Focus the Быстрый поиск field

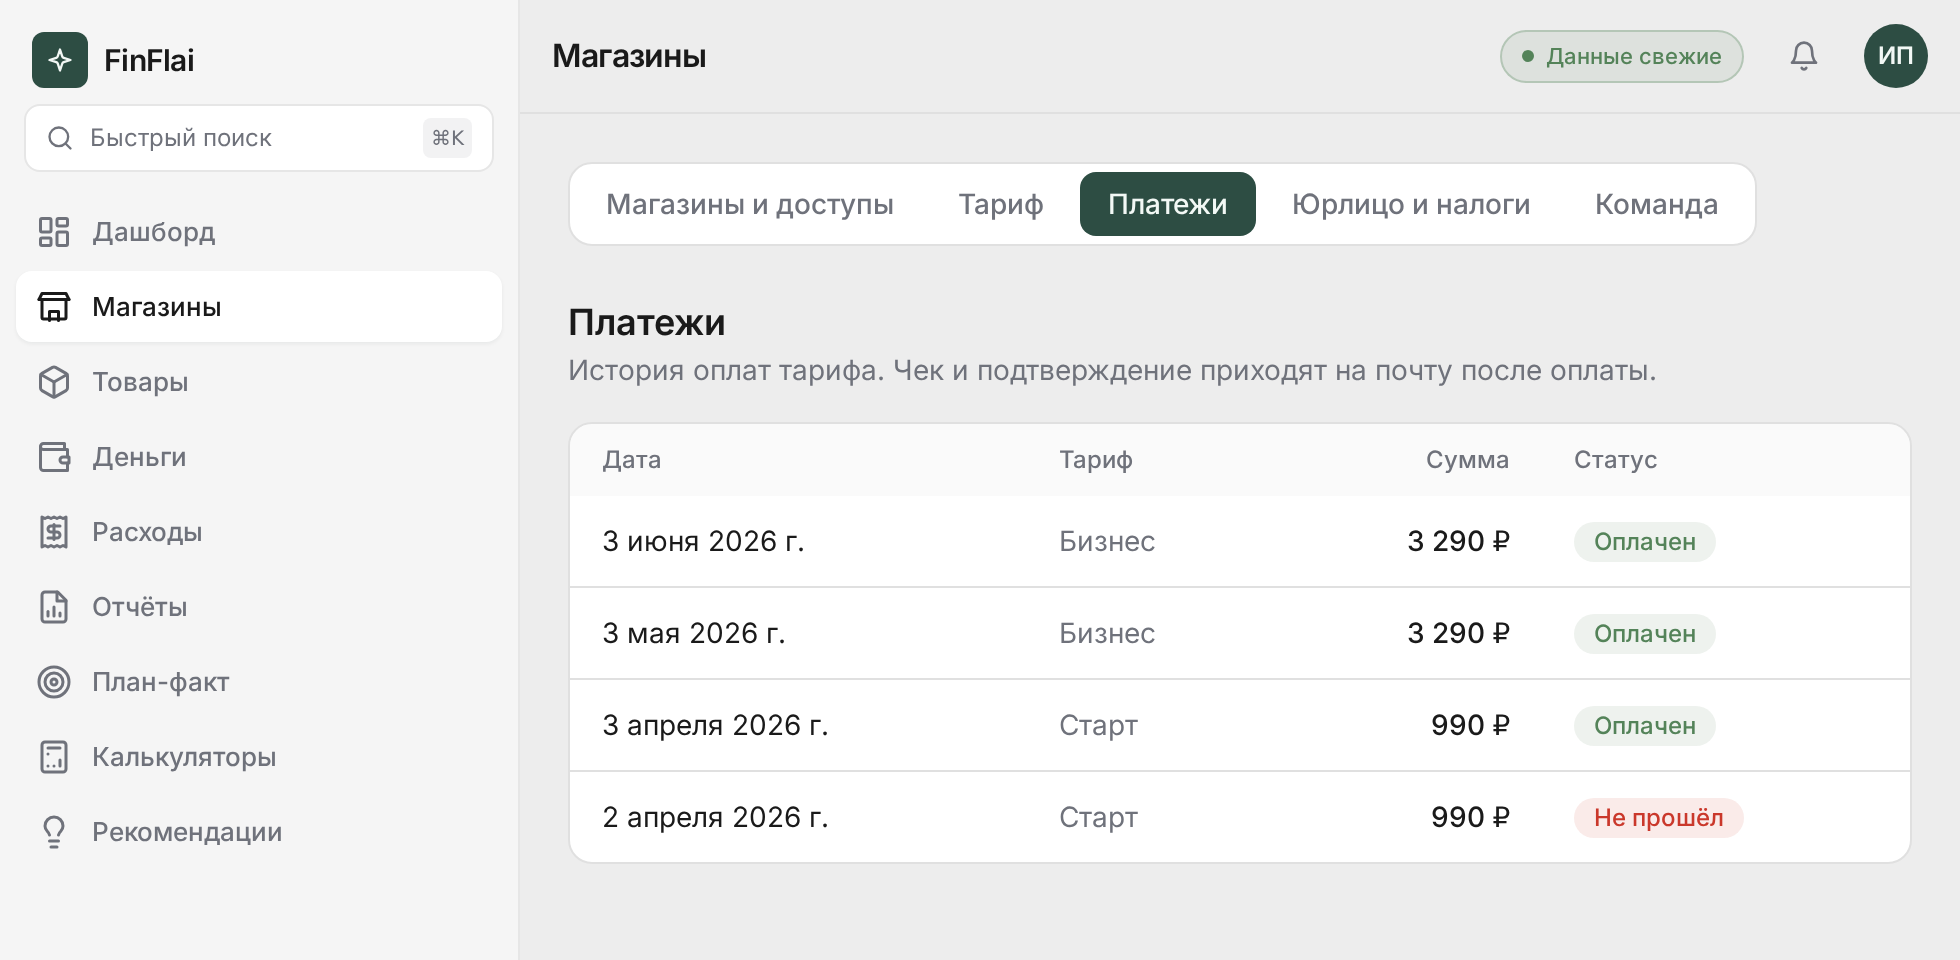(259, 138)
